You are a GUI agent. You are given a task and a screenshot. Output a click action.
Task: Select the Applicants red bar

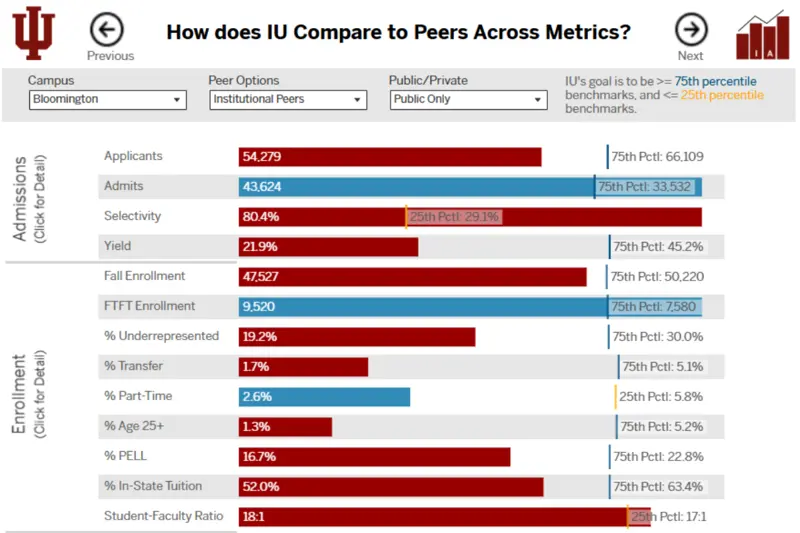point(390,157)
